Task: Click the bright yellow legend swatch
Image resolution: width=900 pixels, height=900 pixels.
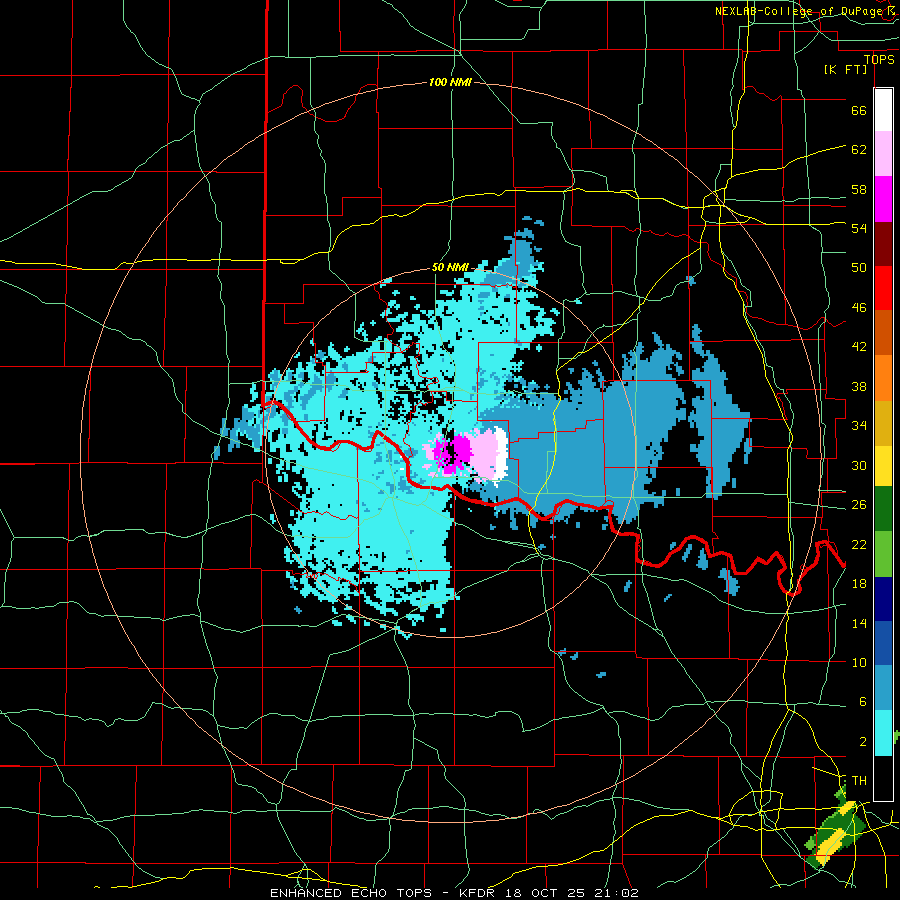Action: point(883,465)
